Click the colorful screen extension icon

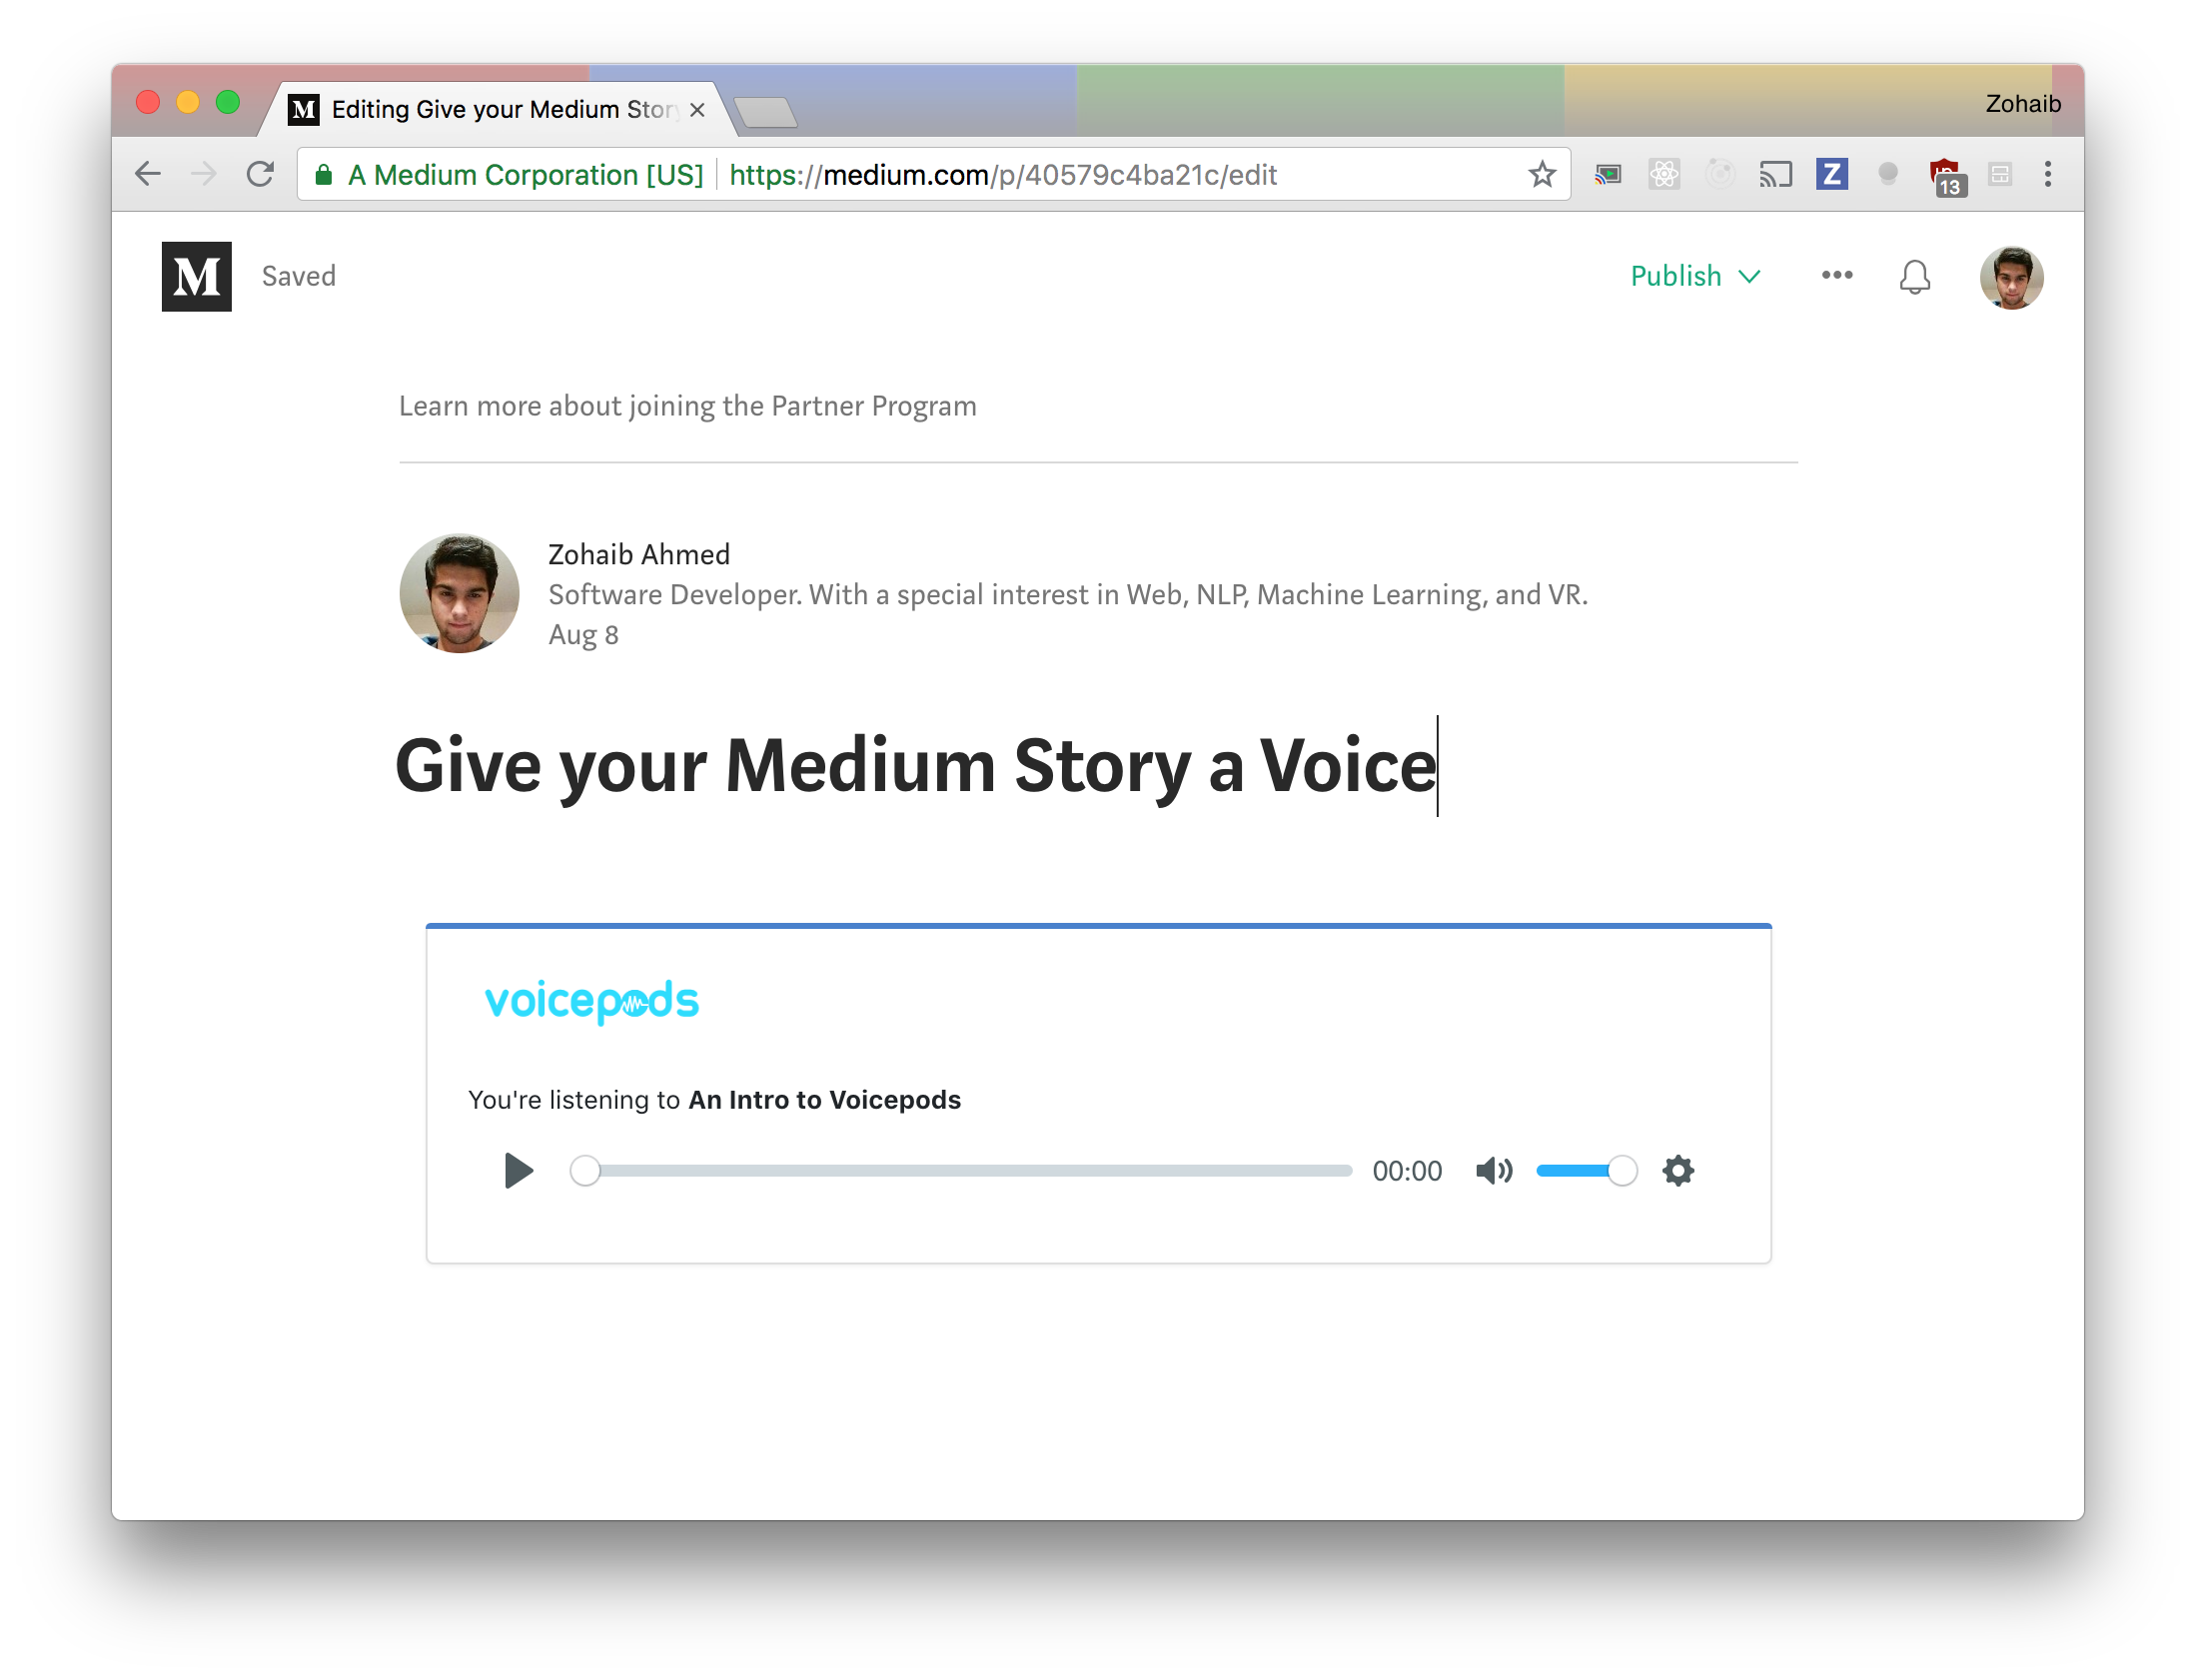point(1607,174)
